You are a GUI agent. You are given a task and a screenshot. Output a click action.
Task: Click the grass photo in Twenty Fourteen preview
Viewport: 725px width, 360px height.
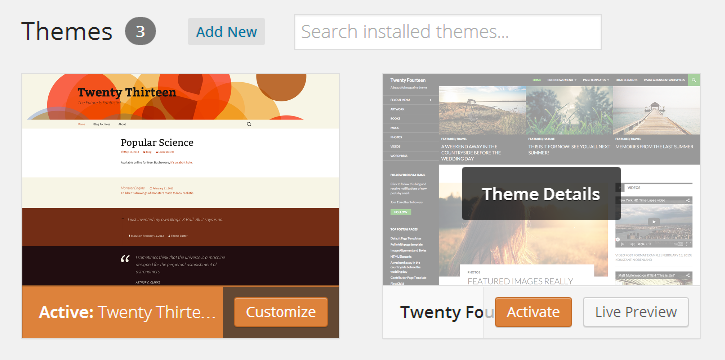(569, 110)
